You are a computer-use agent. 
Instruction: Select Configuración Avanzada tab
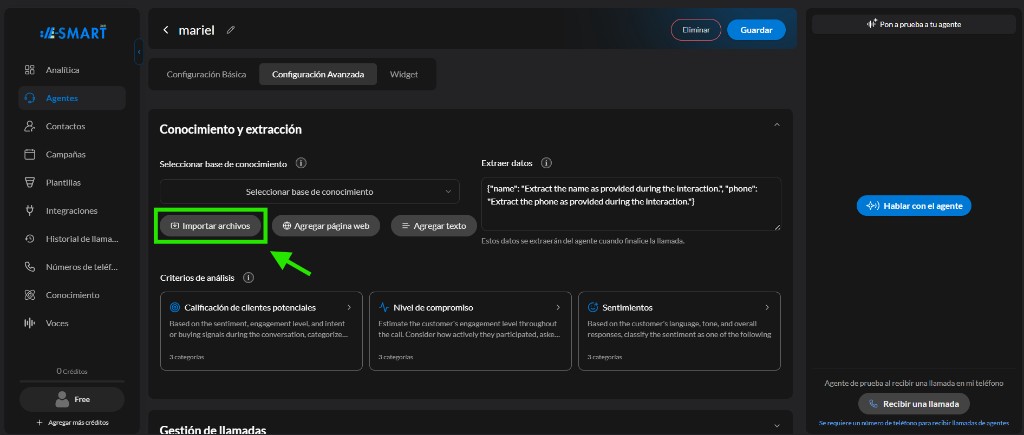pos(319,74)
